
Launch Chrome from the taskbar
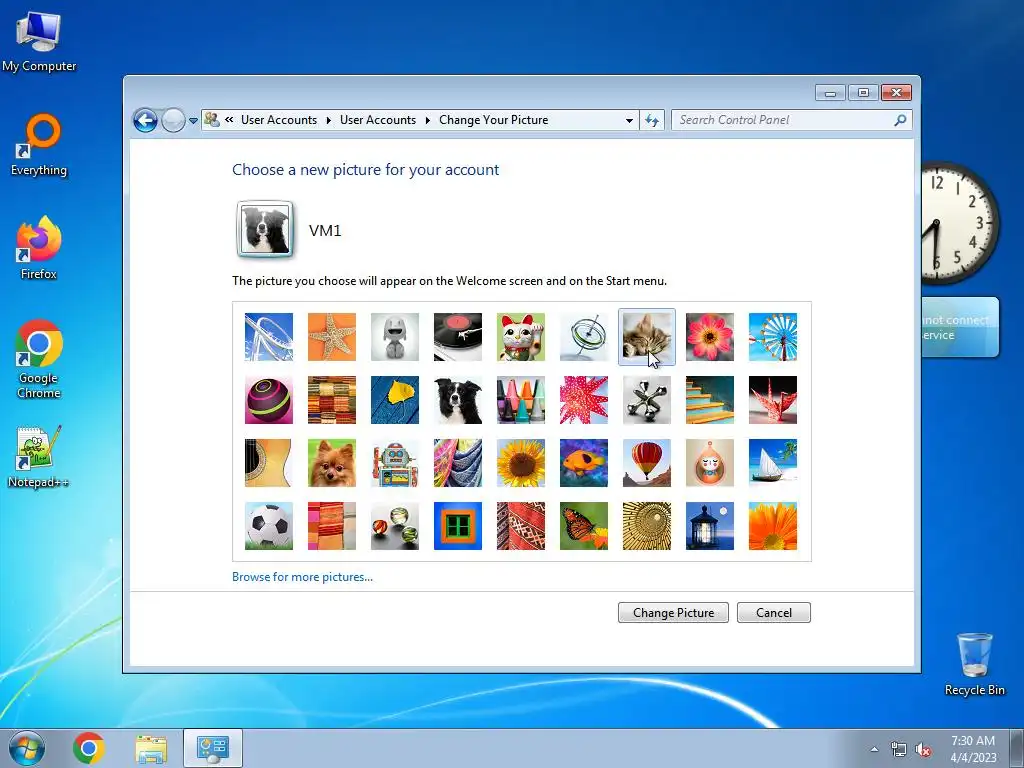(89, 748)
